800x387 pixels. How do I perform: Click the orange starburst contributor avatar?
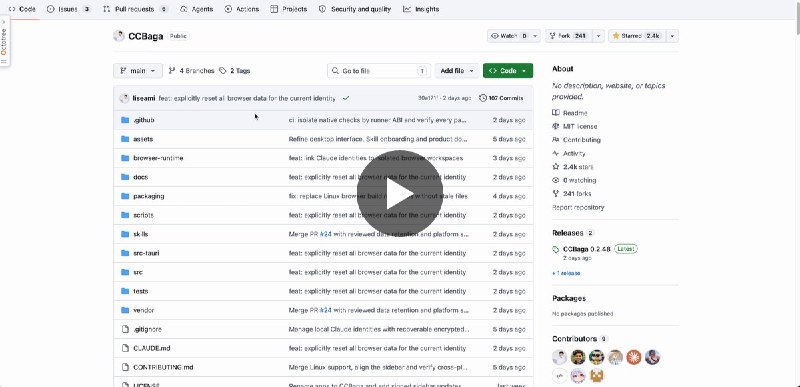click(634, 357)
